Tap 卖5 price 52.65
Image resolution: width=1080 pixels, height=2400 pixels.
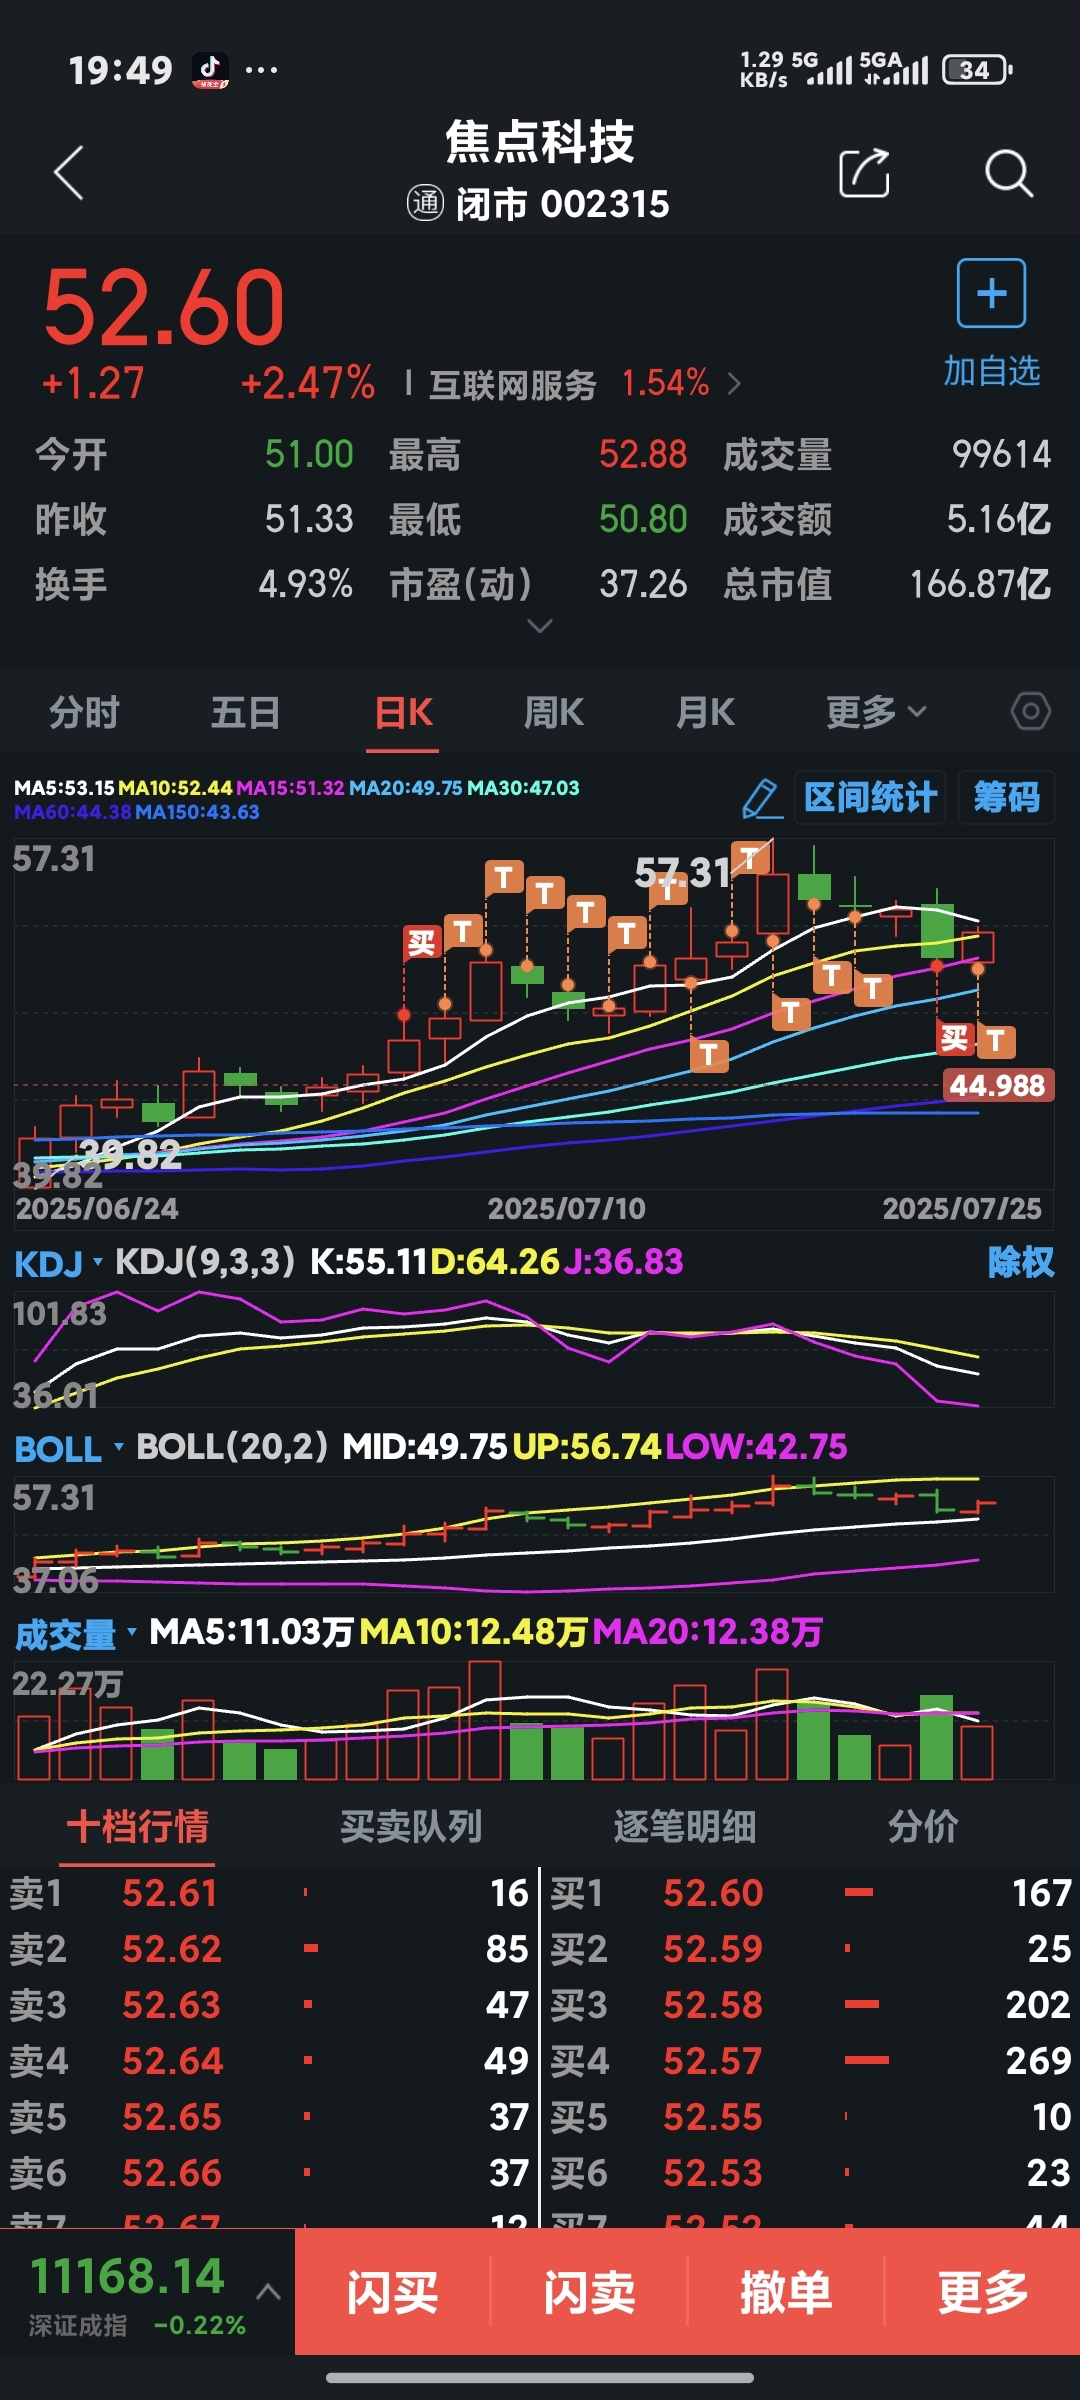171,2117
